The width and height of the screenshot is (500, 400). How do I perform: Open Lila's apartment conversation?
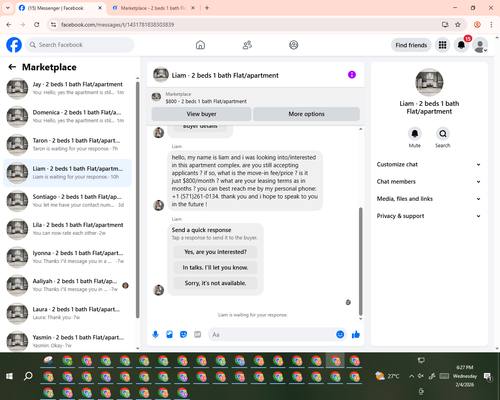pyautogui.click(x=68, y=229)
